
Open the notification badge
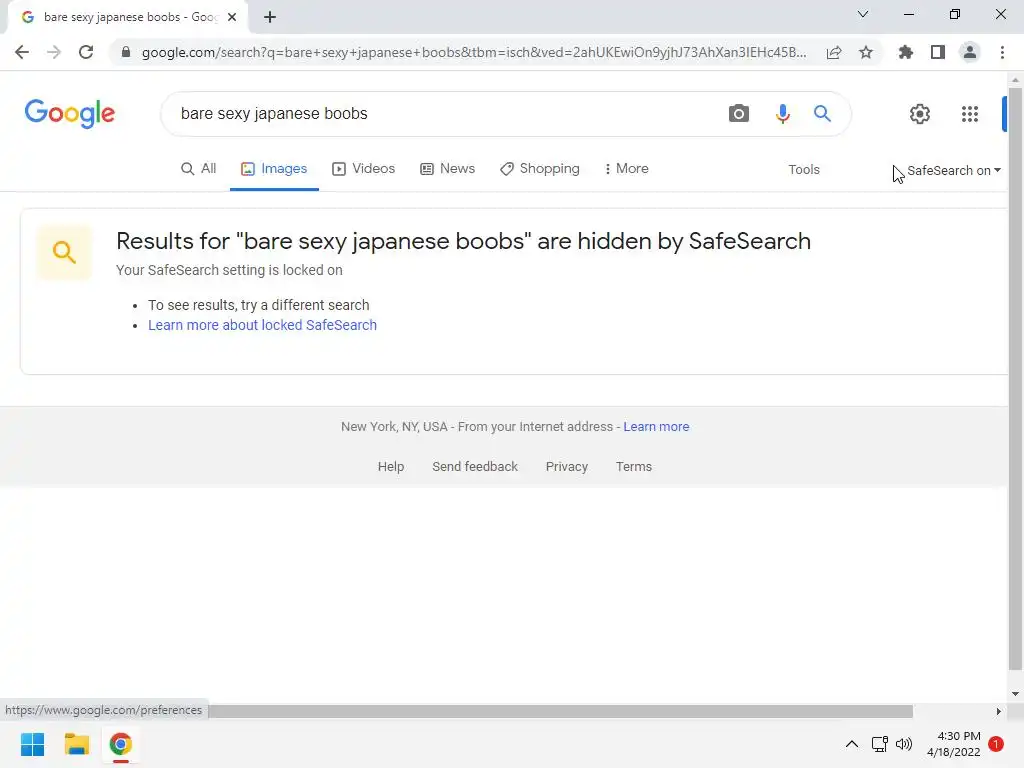coord(996,744)
